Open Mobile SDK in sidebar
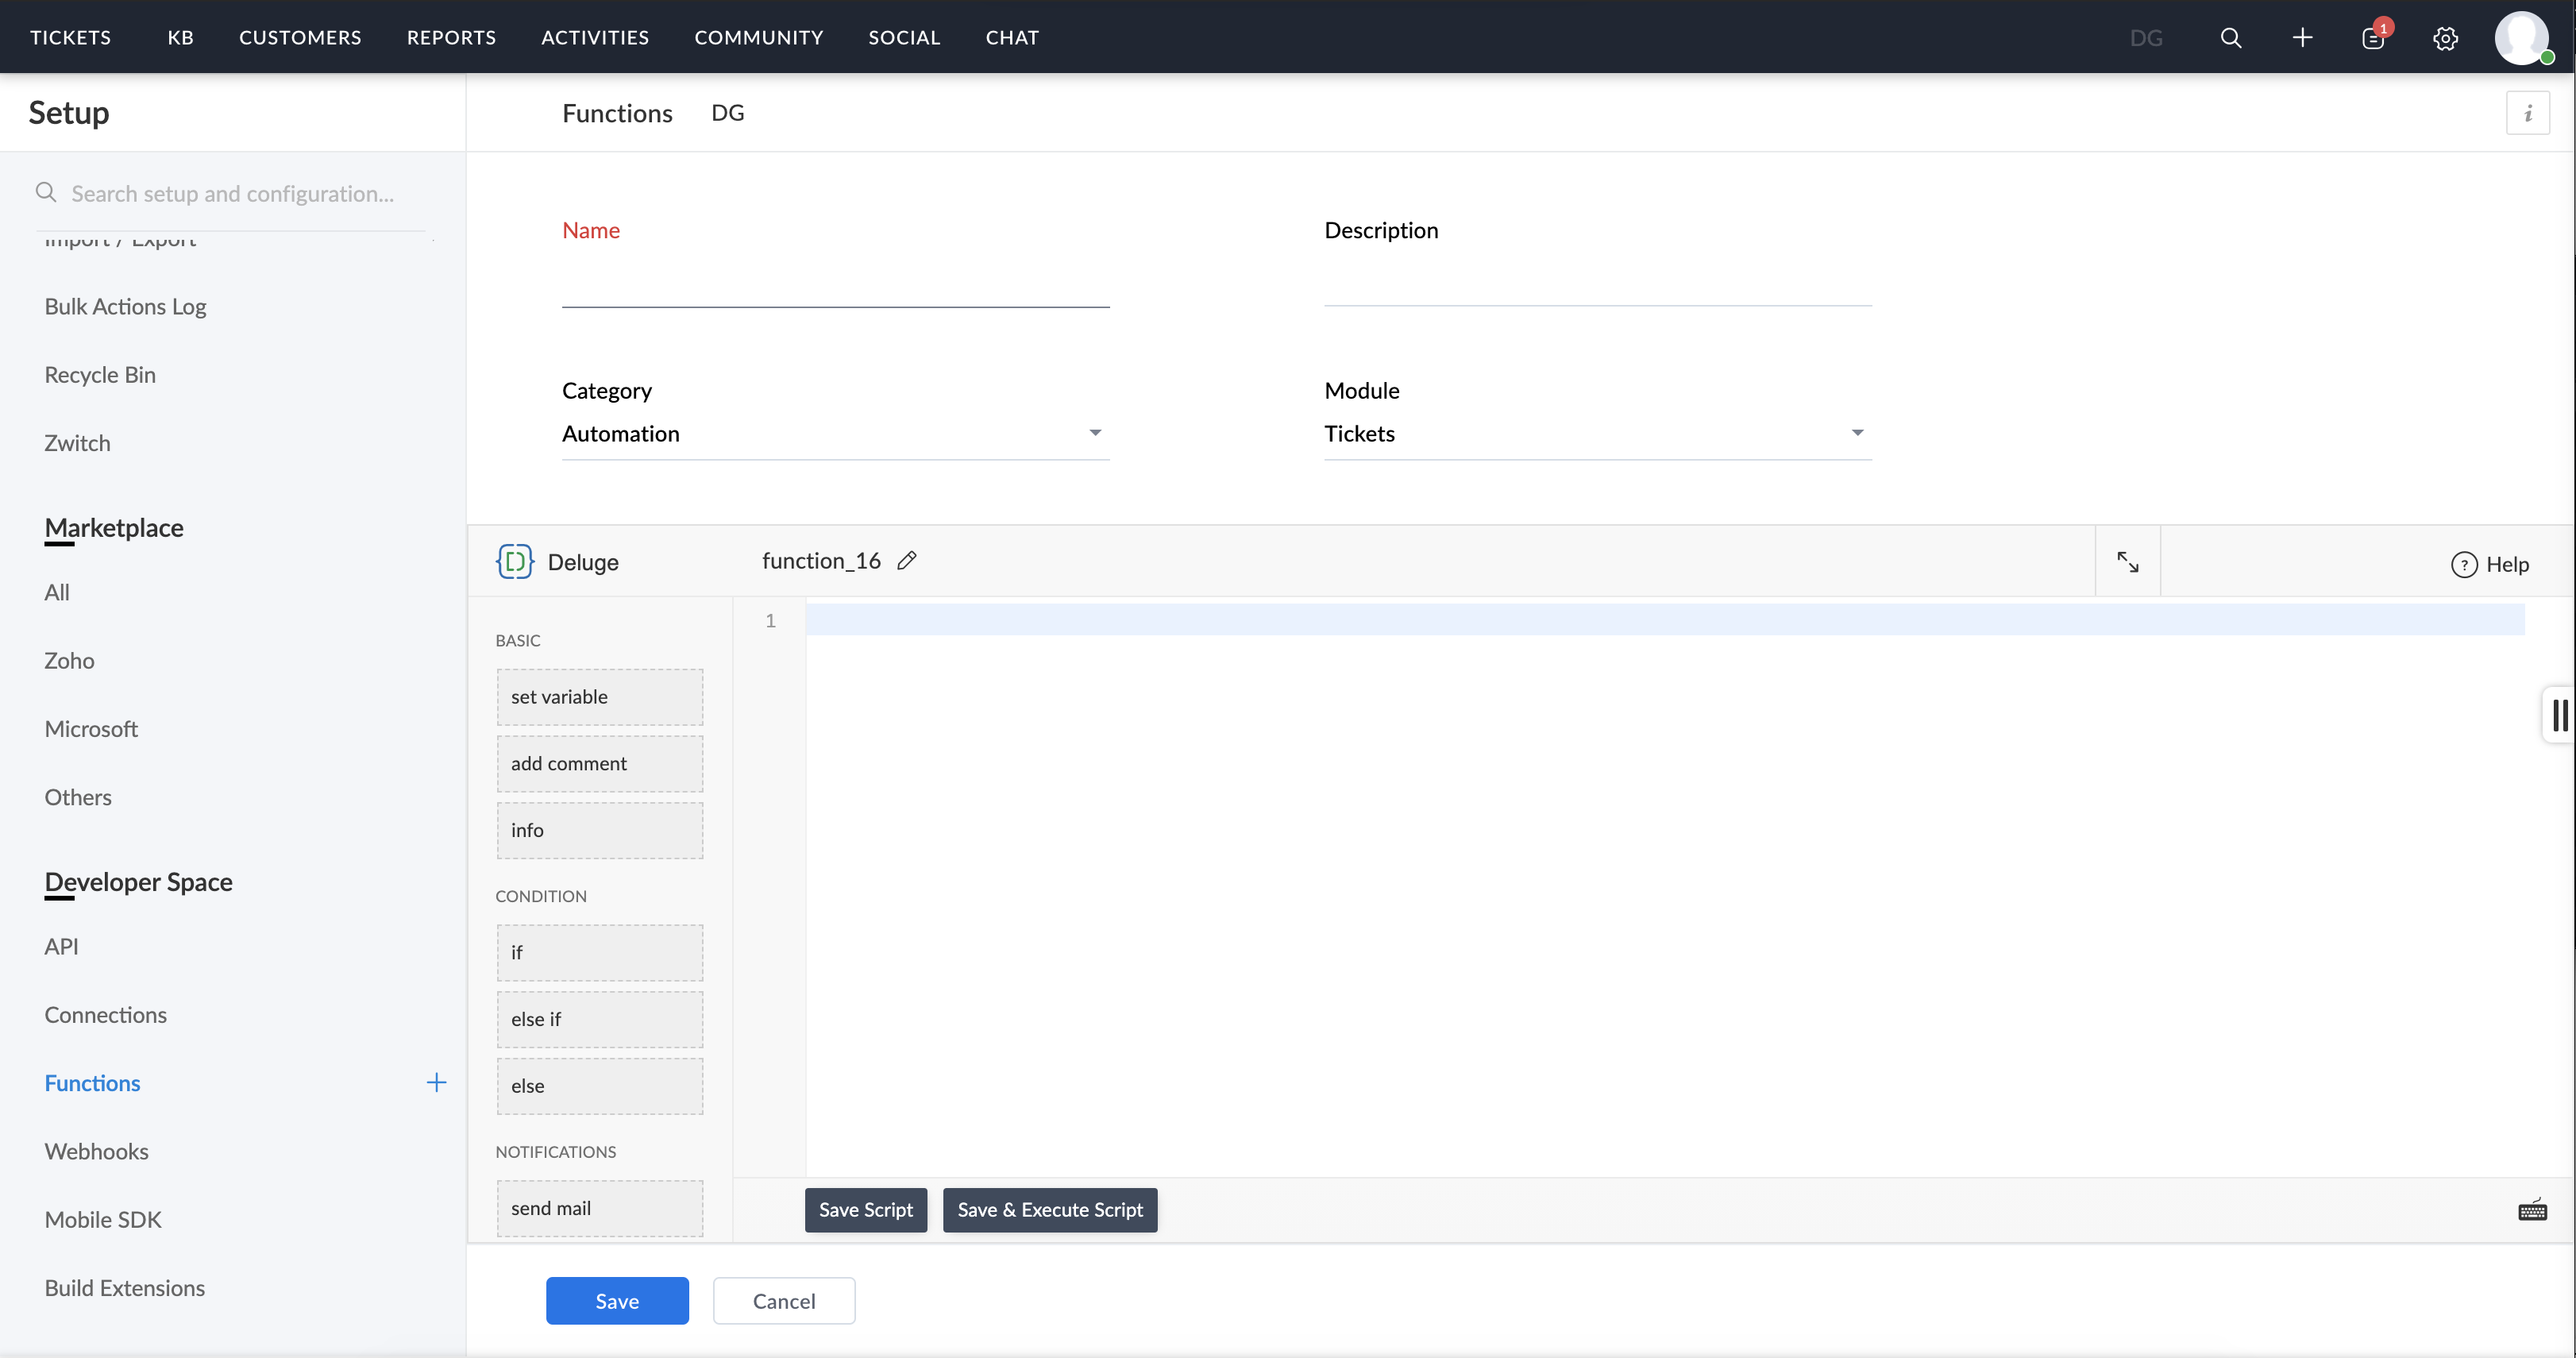Screen dimensions: 2576x1358 tap(103, 1219)
